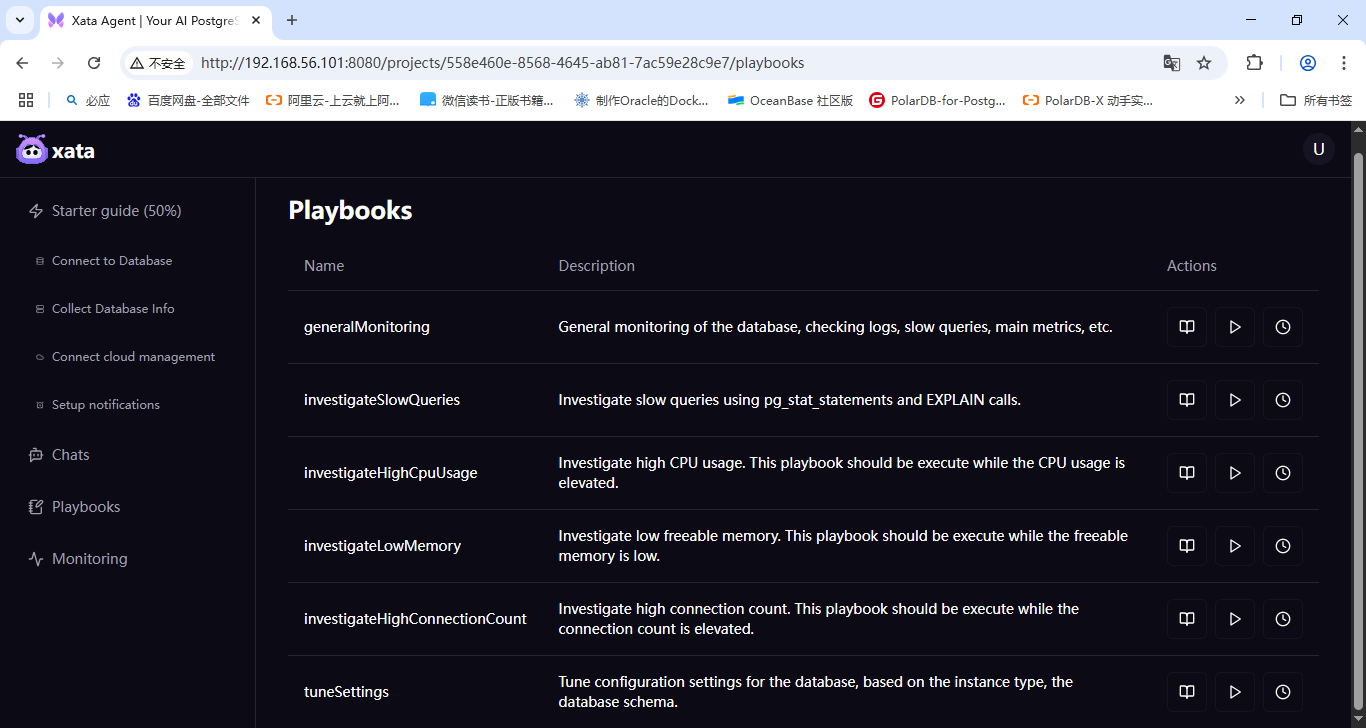Image resolution: width=1366 pixels, height=728 pixels.
Task: Select Playbooks in the sidebar menu
Action: pos(84,506)
